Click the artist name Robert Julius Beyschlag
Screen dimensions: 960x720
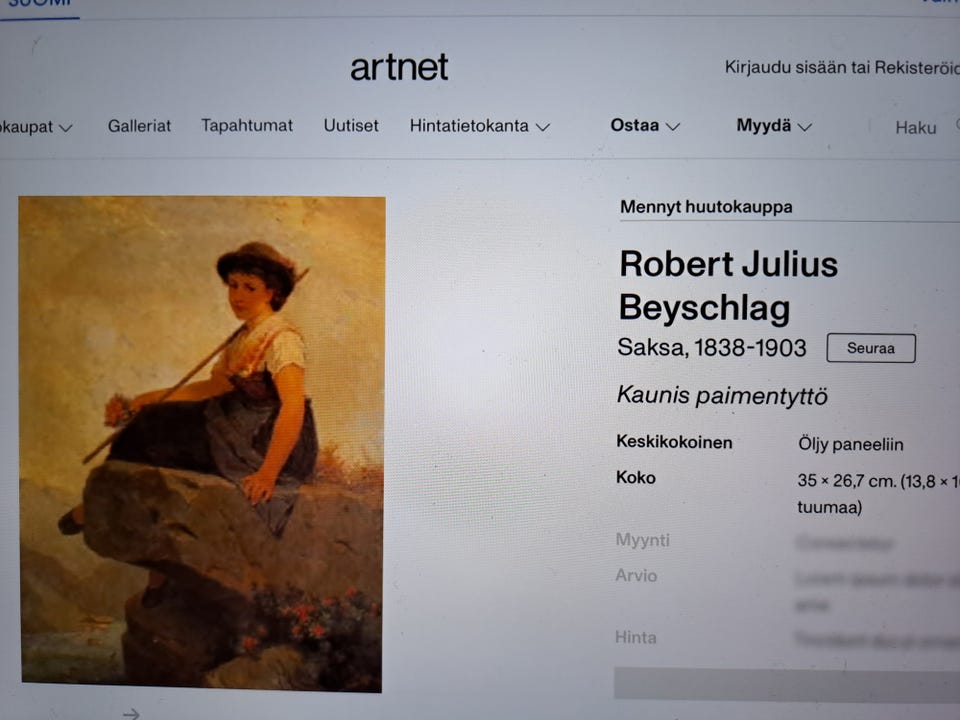coord(729,285)
